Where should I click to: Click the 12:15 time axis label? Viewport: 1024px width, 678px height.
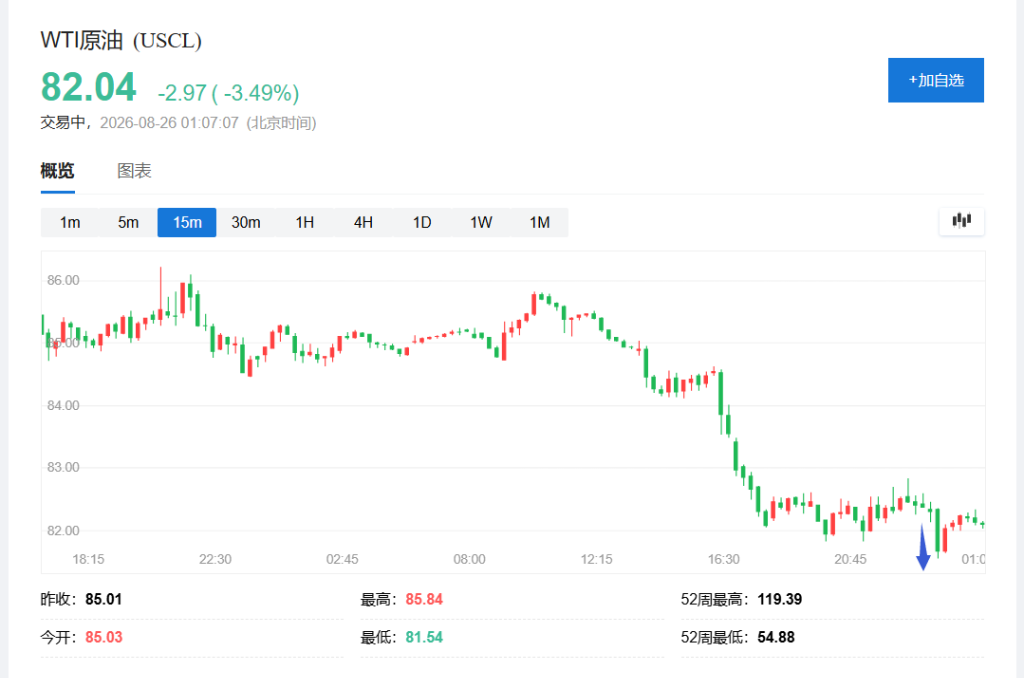coord(596,559)
